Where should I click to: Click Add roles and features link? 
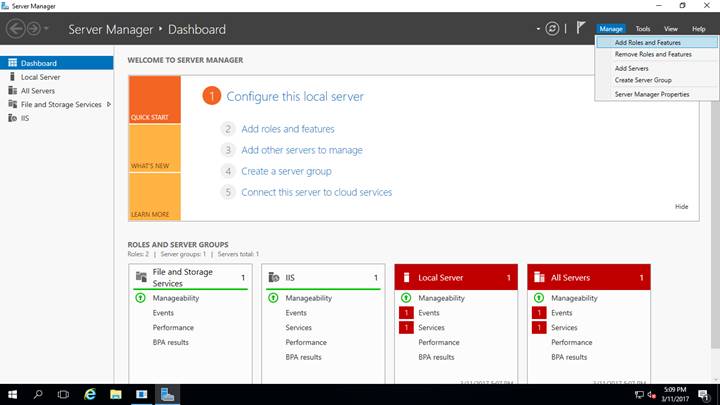pos(288,129)
